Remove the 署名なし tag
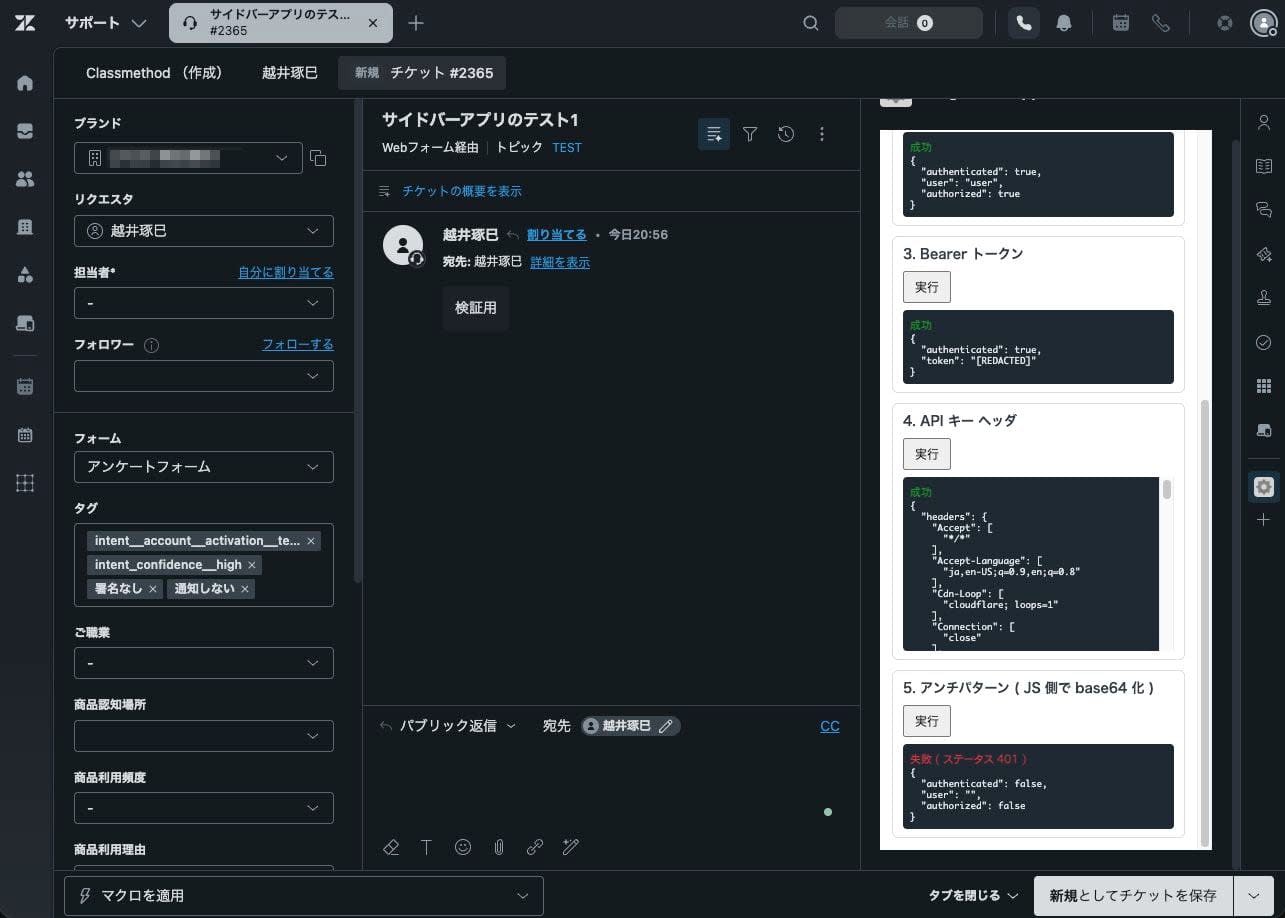The width and height of the screenshot is (1285, 918). point(153,589)
